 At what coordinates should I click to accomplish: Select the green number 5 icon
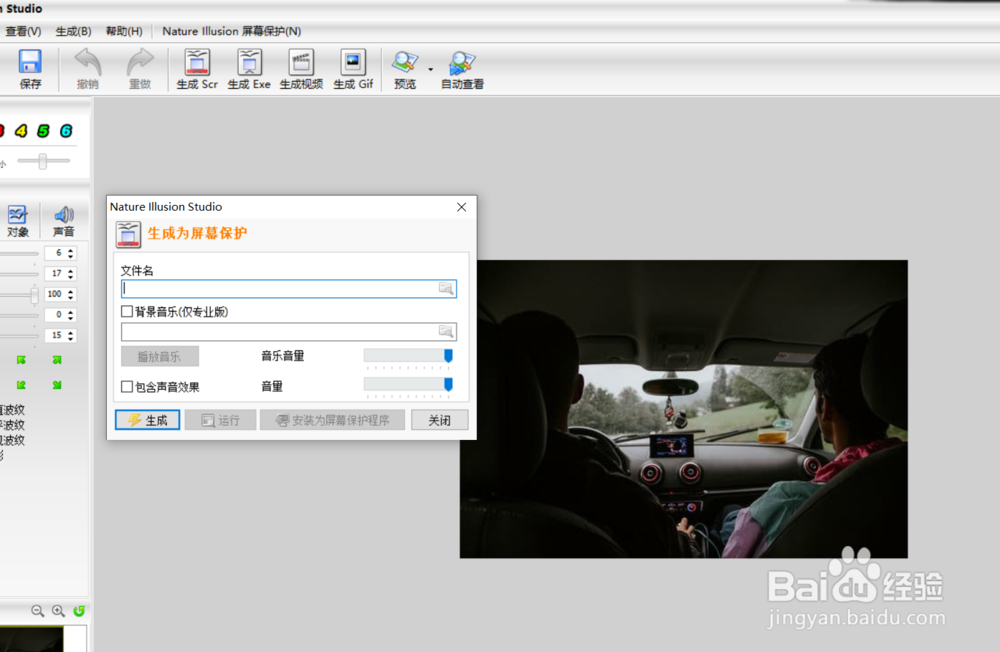[43, 131]
